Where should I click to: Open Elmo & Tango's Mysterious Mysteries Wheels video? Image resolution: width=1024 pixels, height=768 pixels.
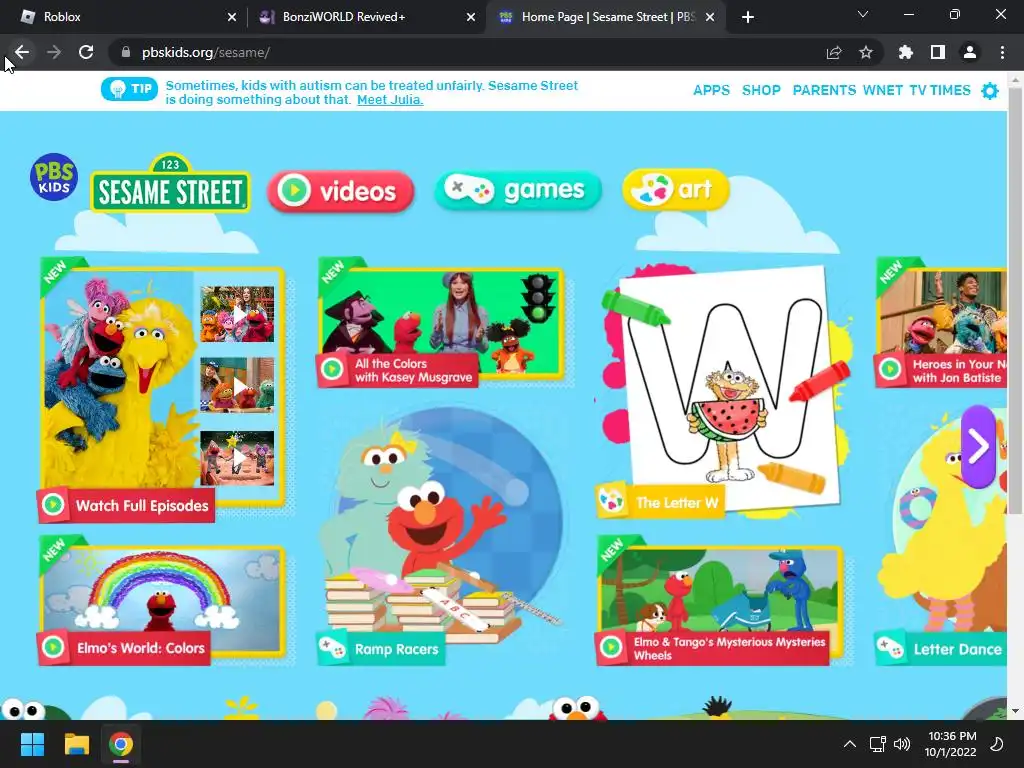720,601
